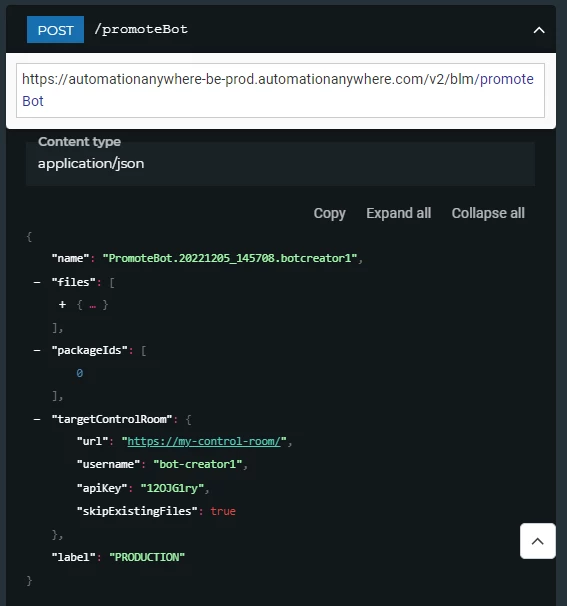The width and height of the screenshot is (567, 606).
Task: Collapse the "targetControlRoom" object node
Action: point(37,419)
